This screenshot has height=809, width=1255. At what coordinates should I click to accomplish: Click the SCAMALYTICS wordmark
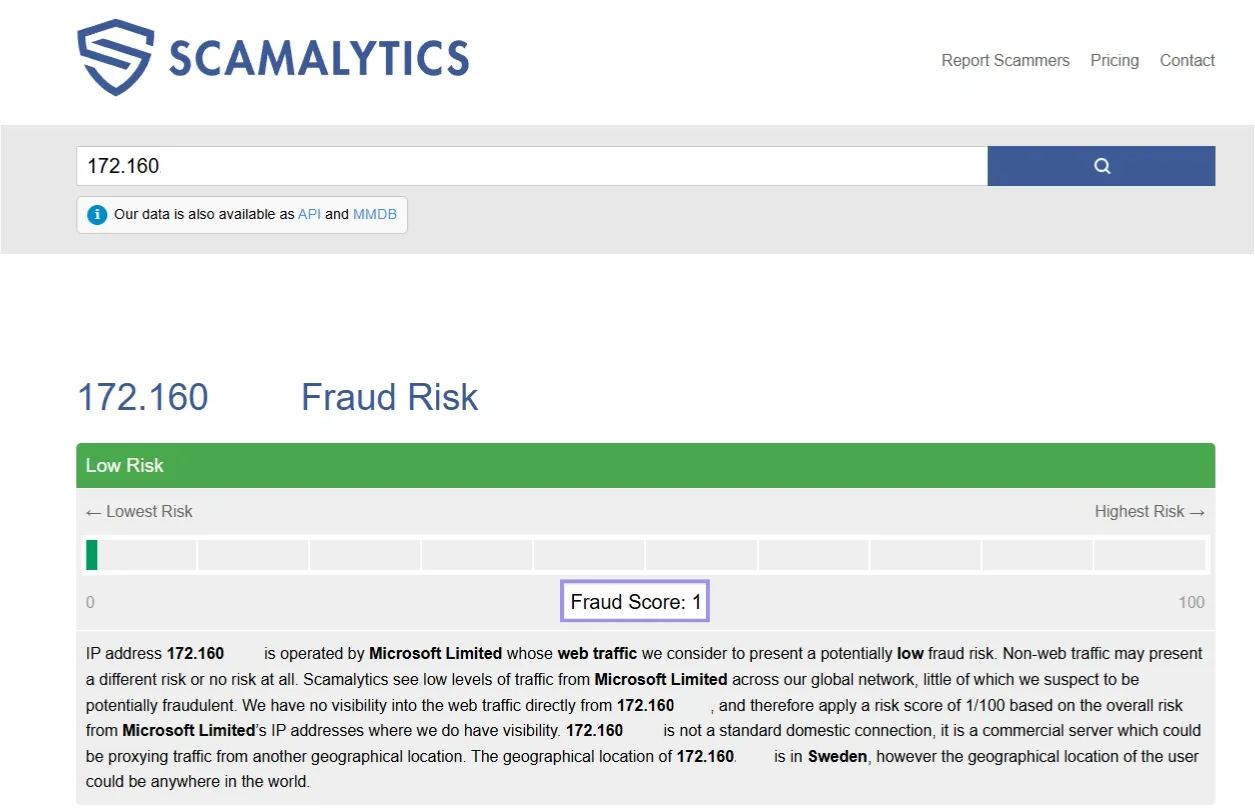coord(320,58)
